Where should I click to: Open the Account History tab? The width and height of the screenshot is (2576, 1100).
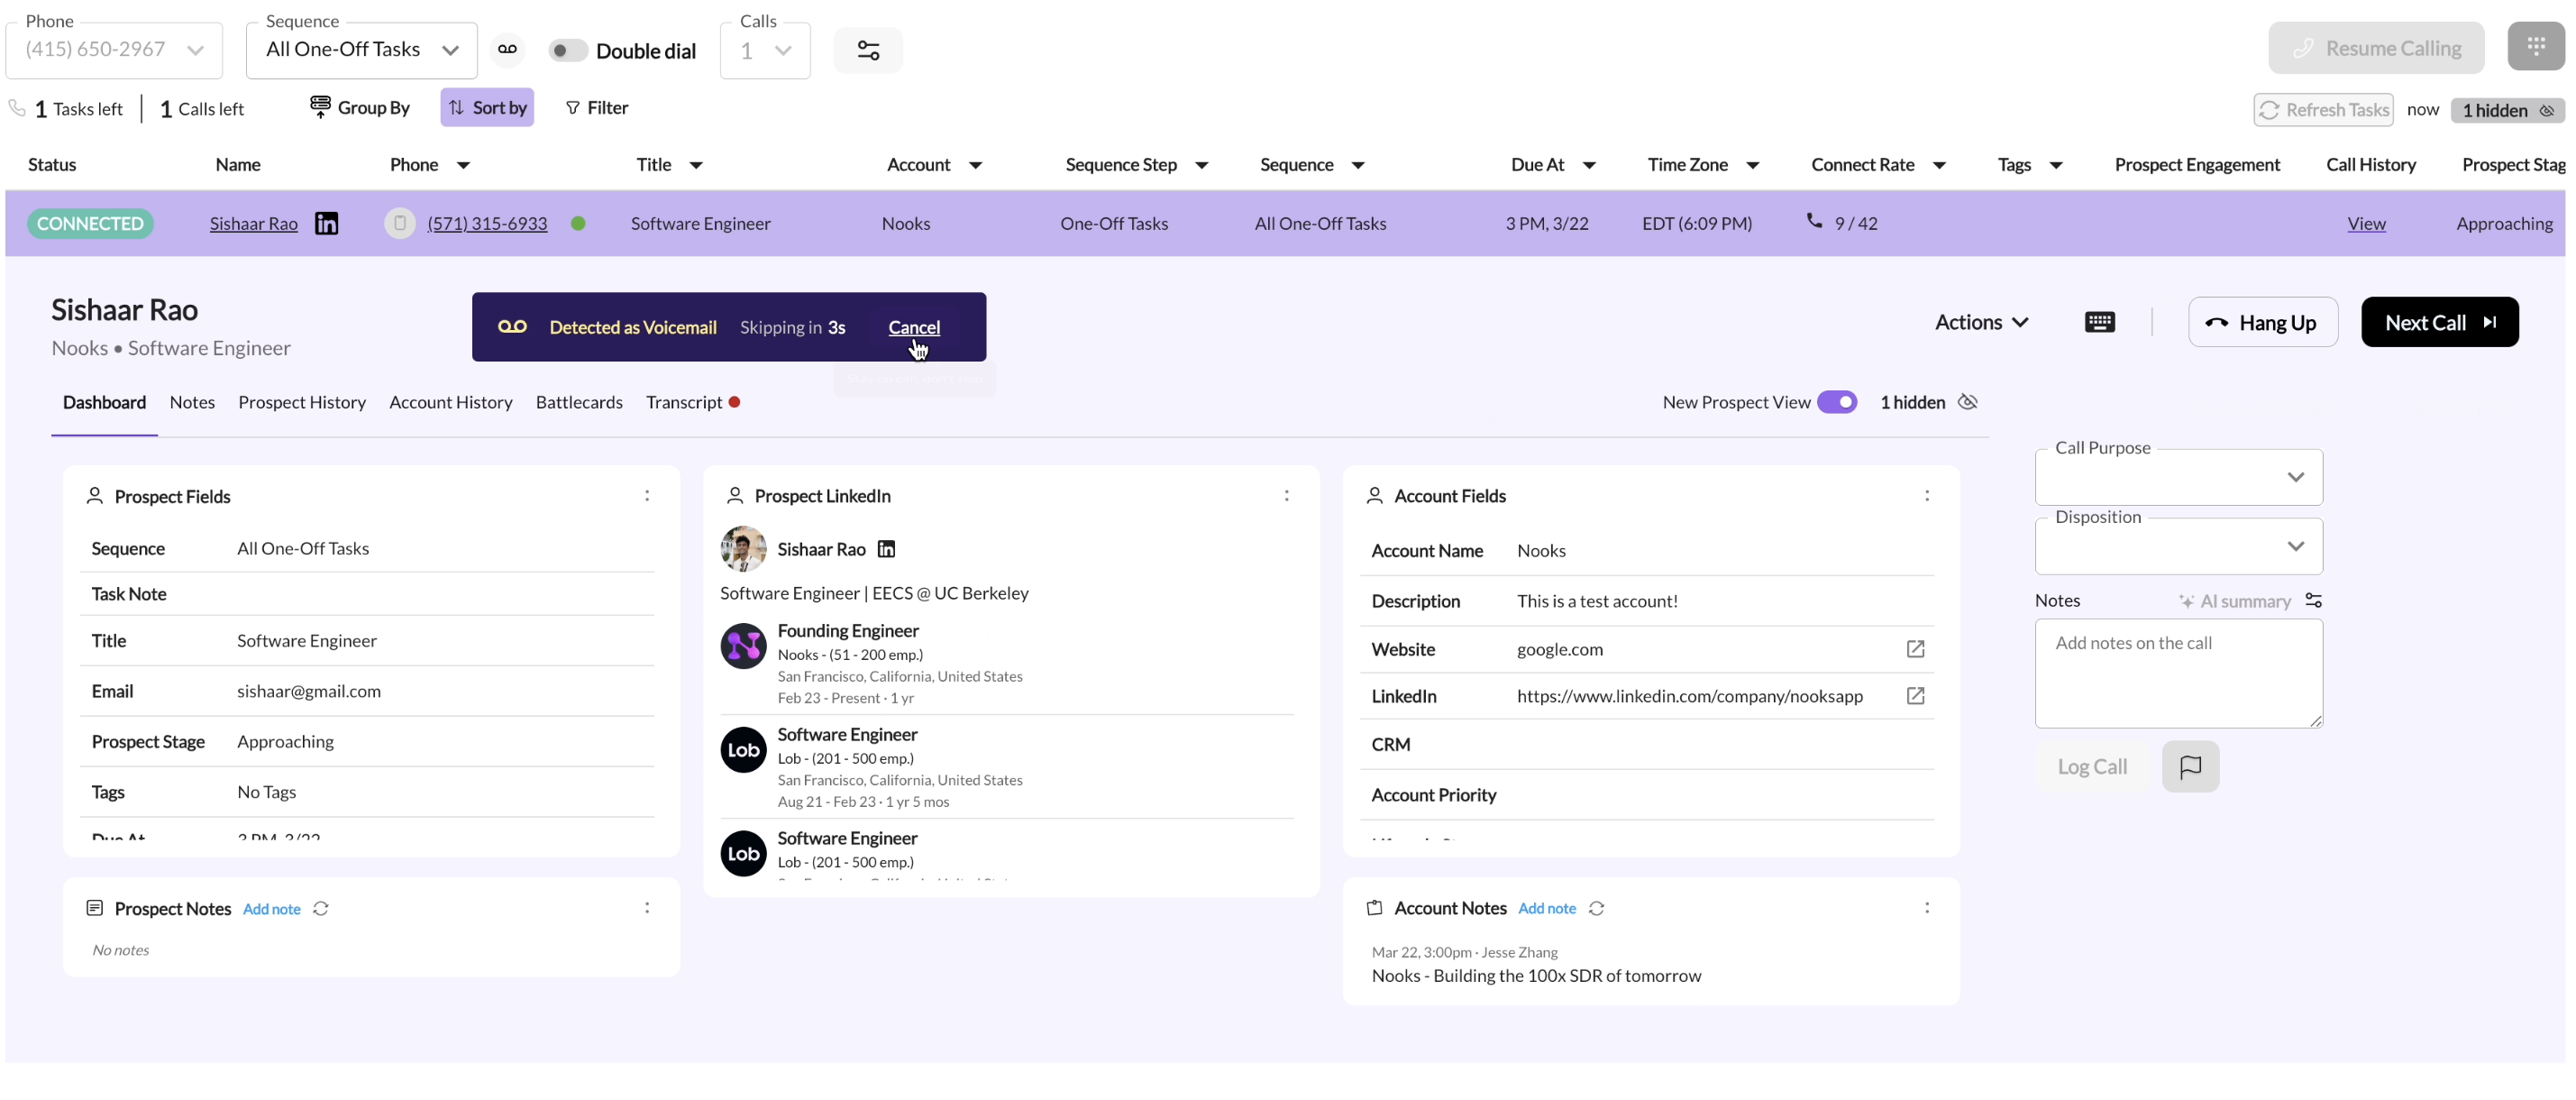[x=451, y=402]
